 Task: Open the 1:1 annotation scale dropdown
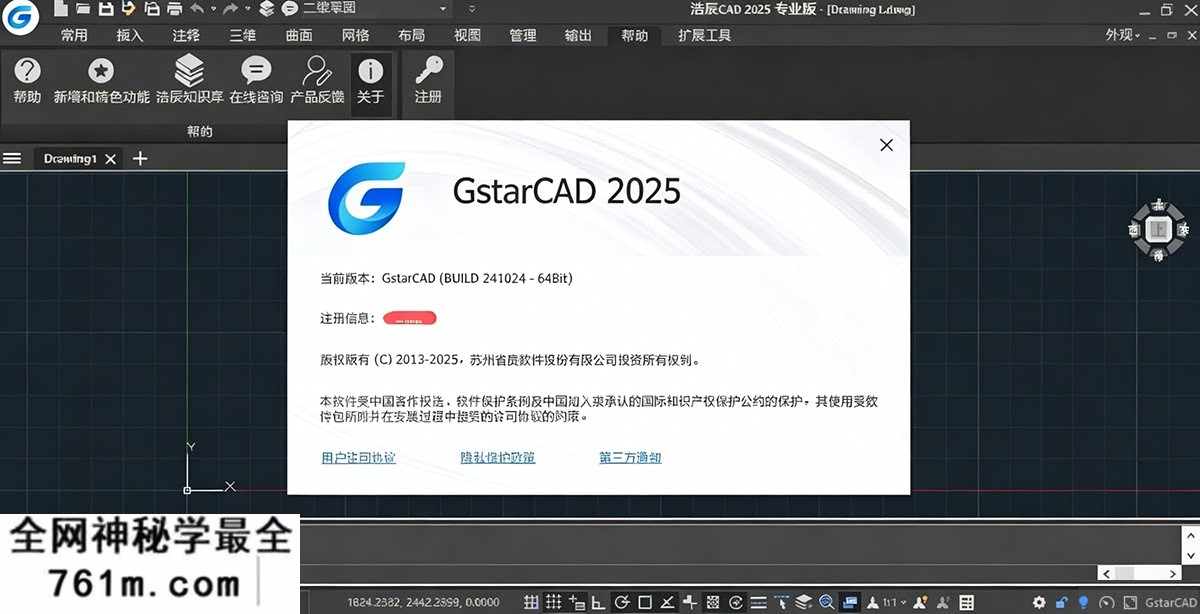click(893, 603)
